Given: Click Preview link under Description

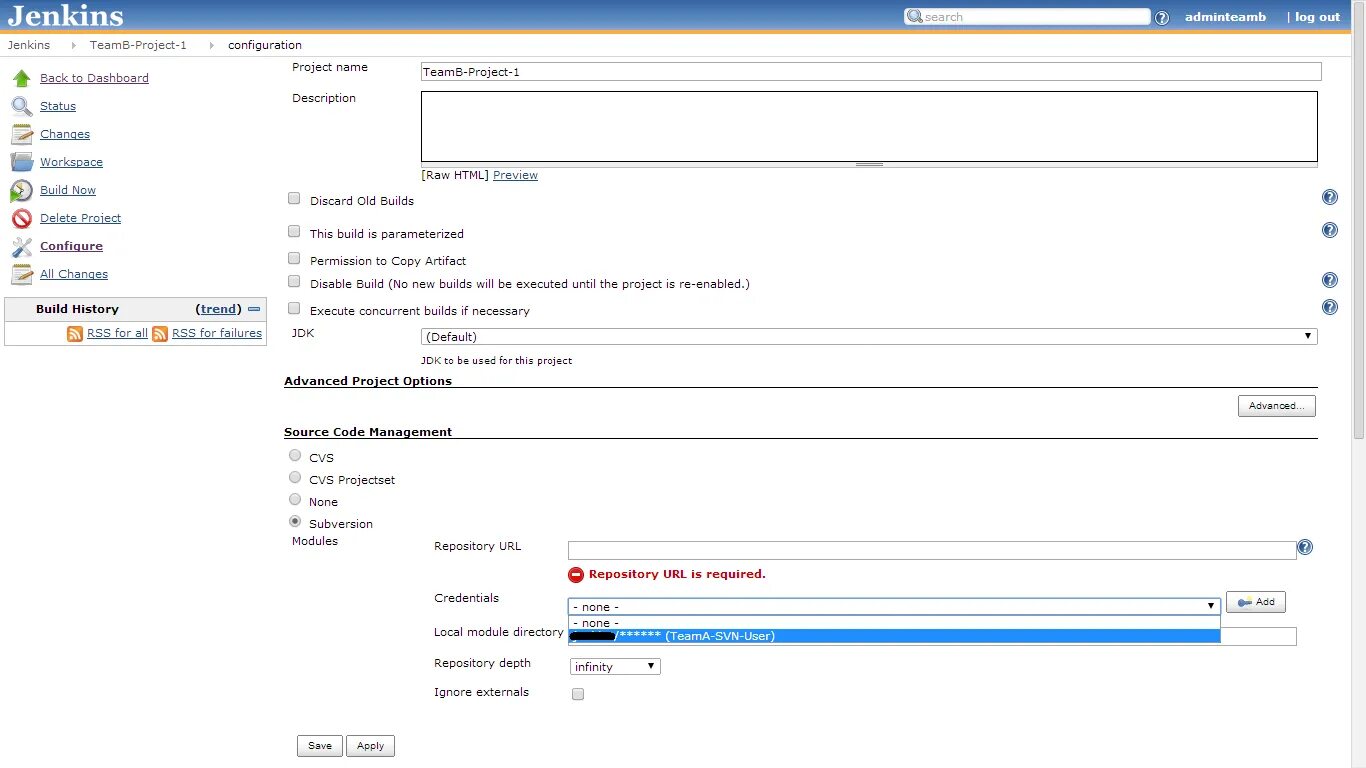Looking at the screenshot, I should tap(515, 175).
